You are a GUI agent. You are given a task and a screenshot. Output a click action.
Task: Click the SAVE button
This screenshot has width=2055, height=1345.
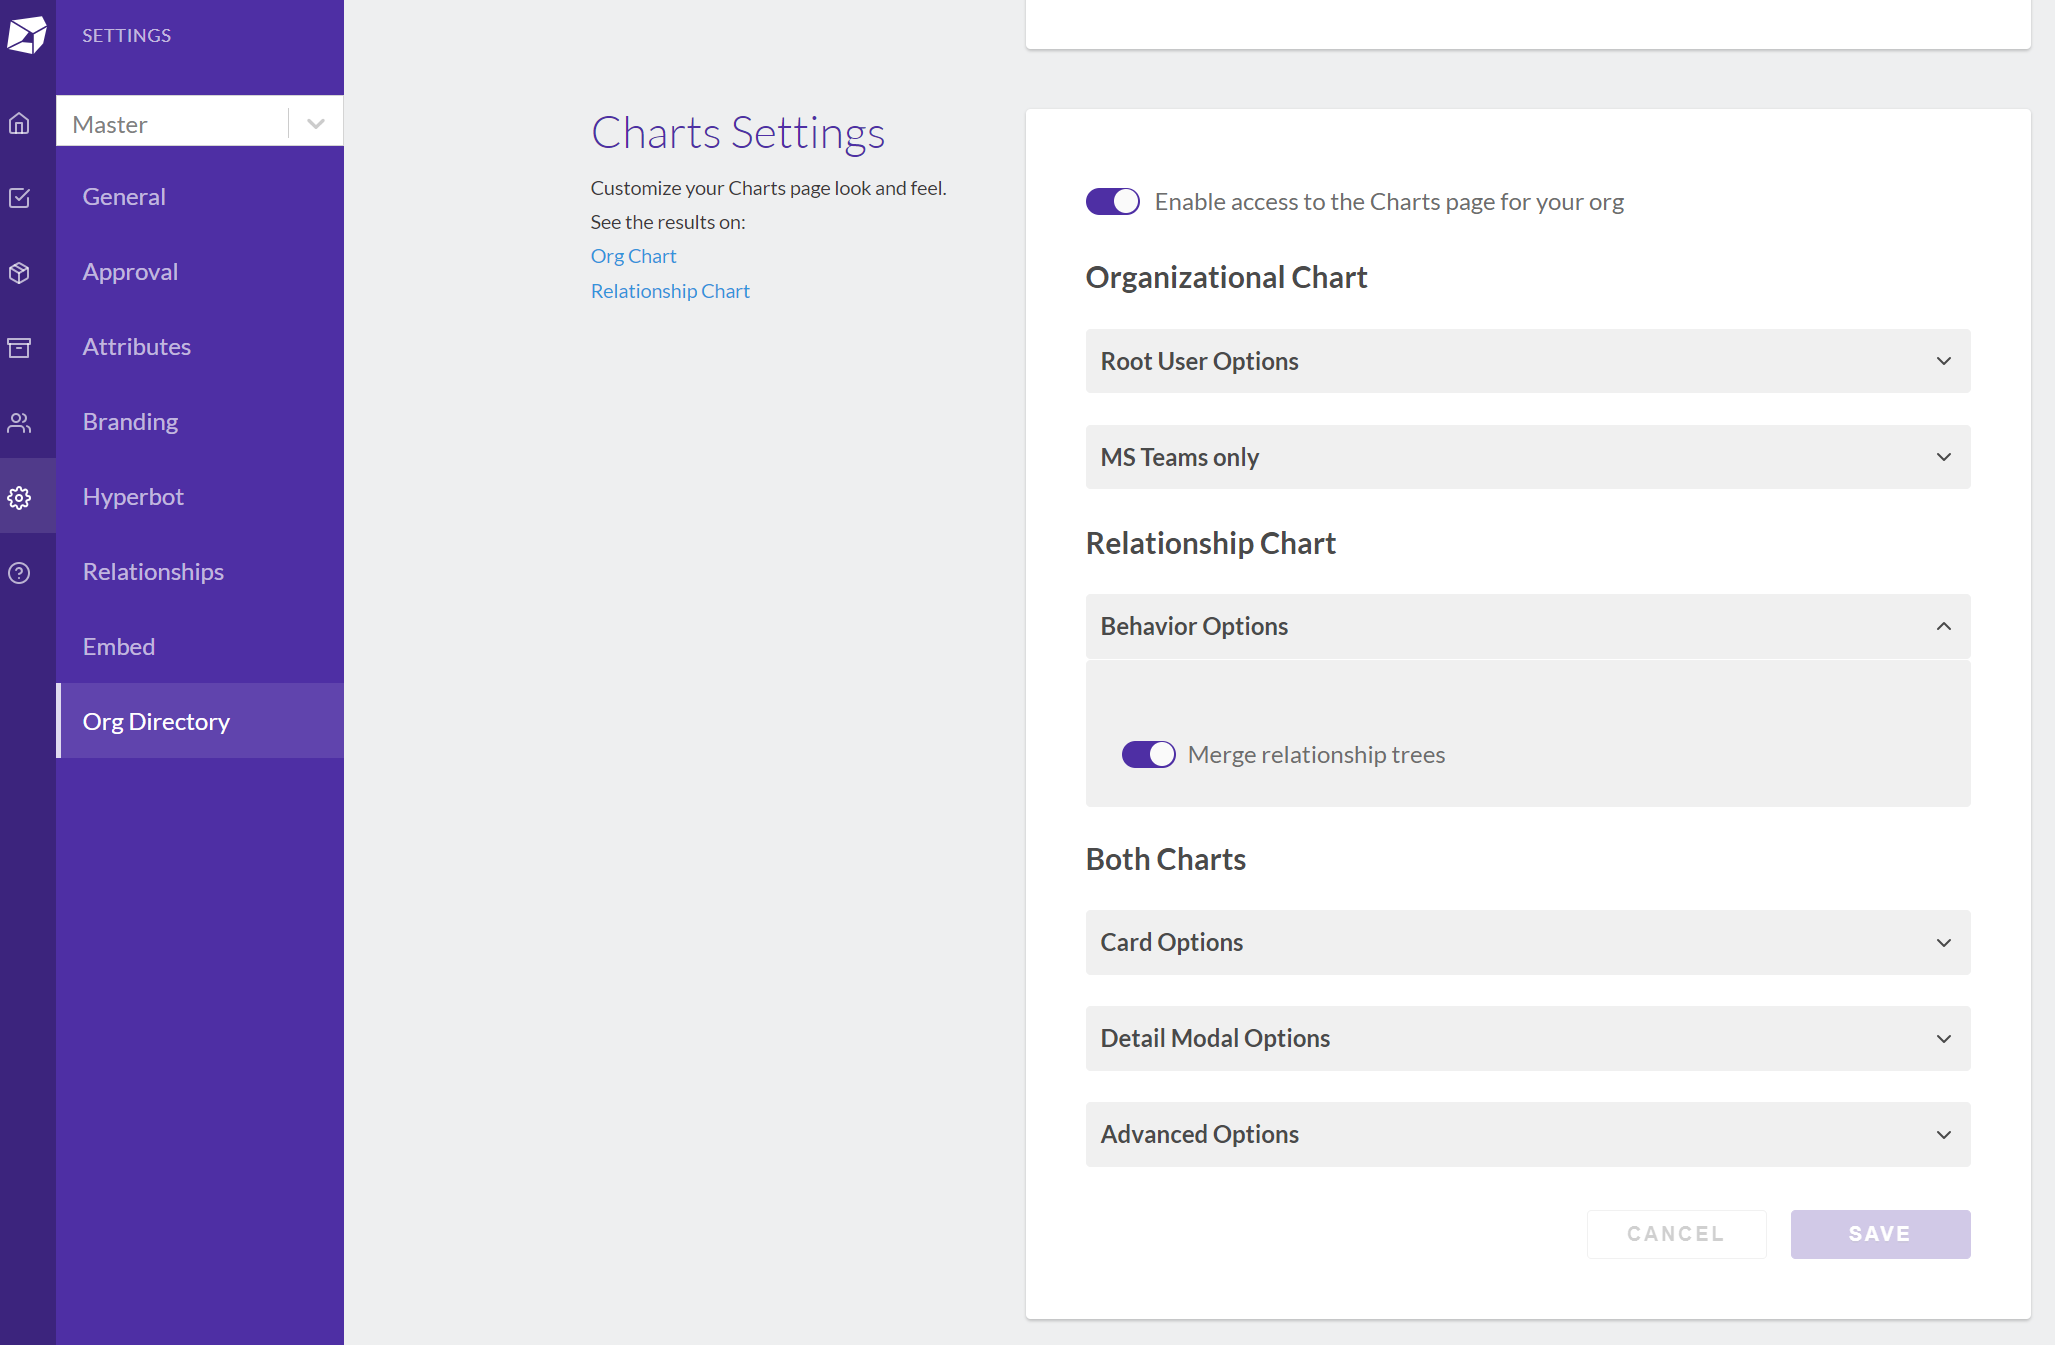tap(1880, 1234)
